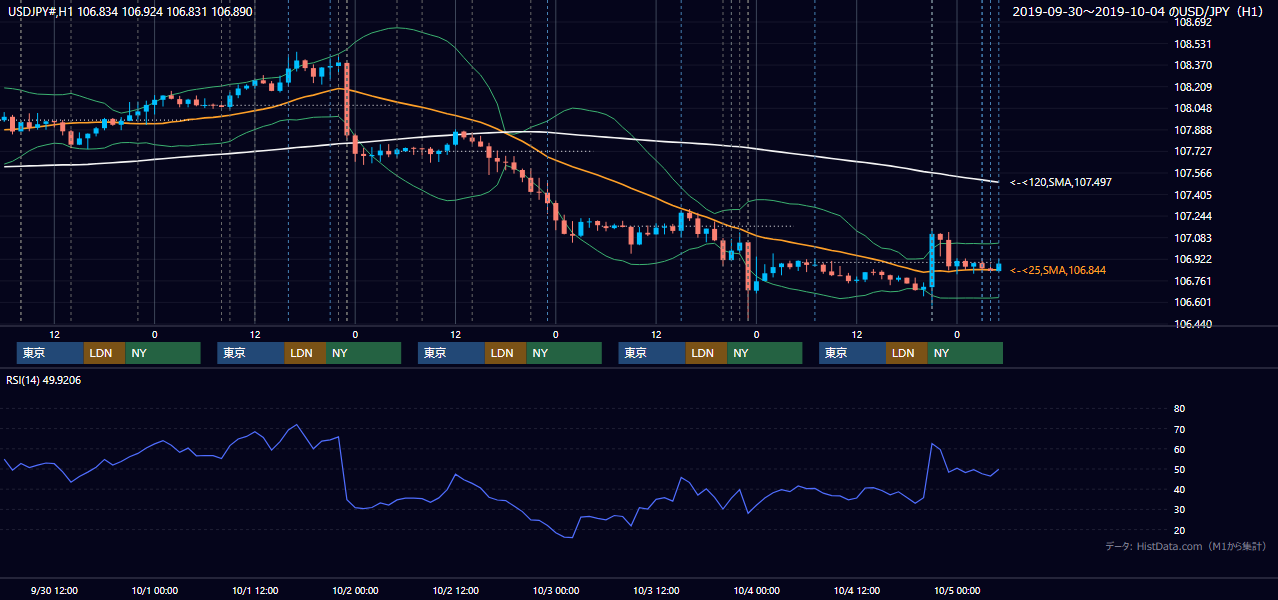Click the NY session block for 10/2
This screenshot has width=1278, height=600.
(x=564, y=353)
